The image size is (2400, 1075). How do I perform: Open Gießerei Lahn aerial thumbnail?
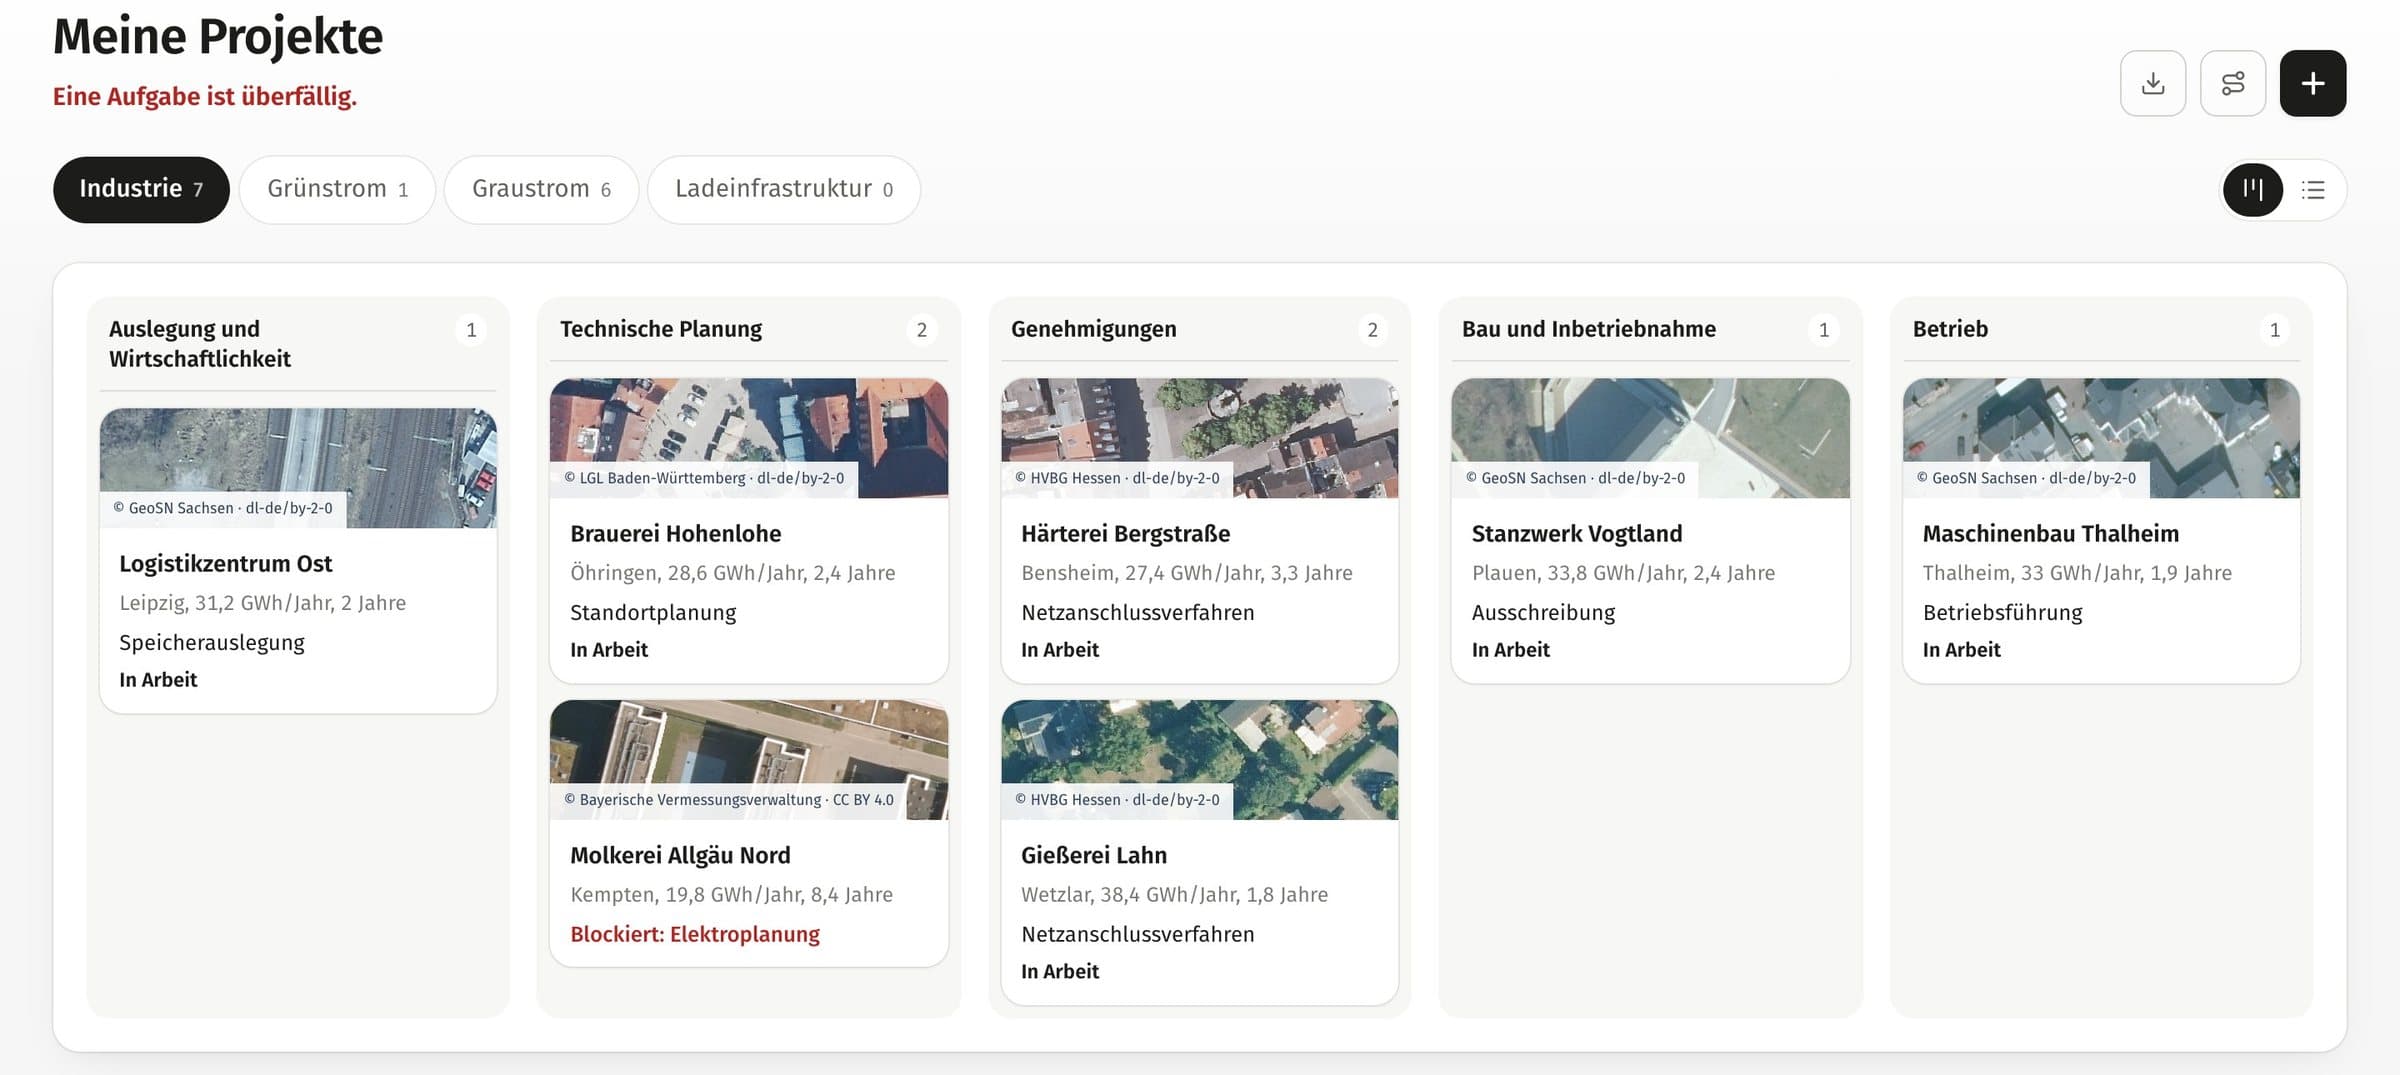[1200, 759]
